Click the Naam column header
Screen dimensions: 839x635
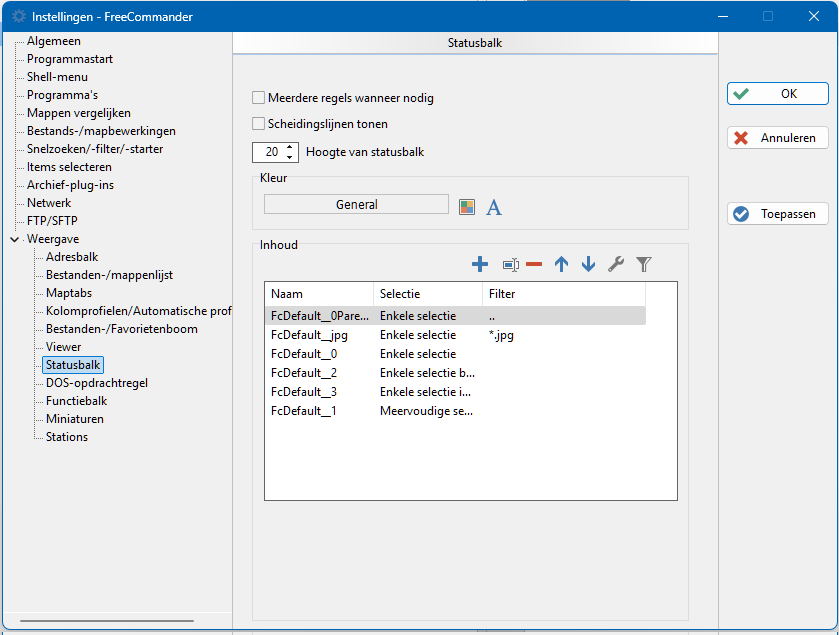(319, 294)
